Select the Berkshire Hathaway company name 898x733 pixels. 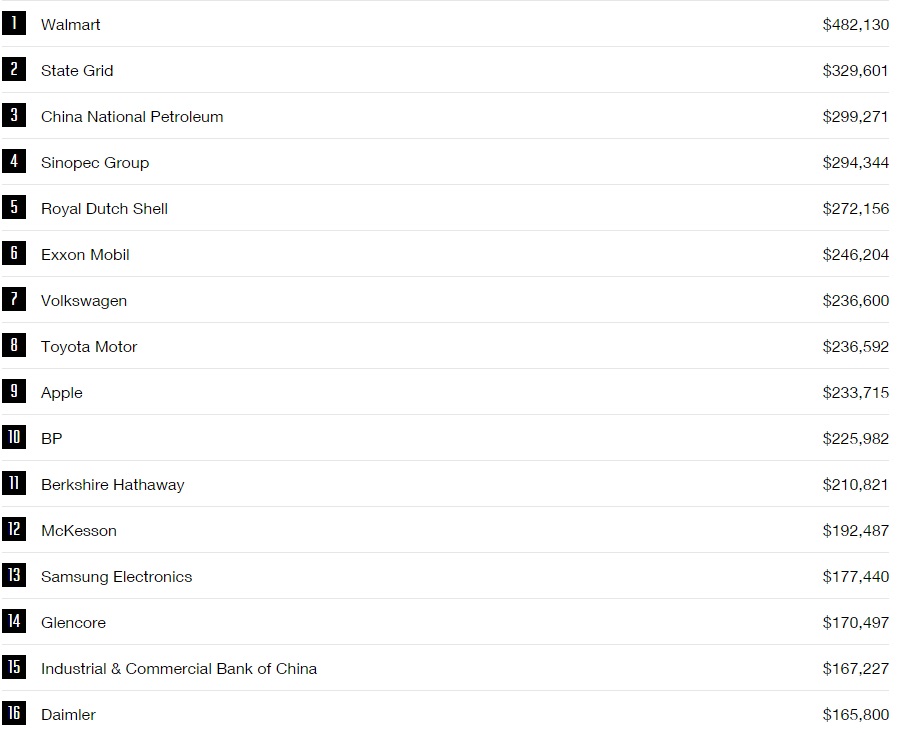[x=113, y=484]
